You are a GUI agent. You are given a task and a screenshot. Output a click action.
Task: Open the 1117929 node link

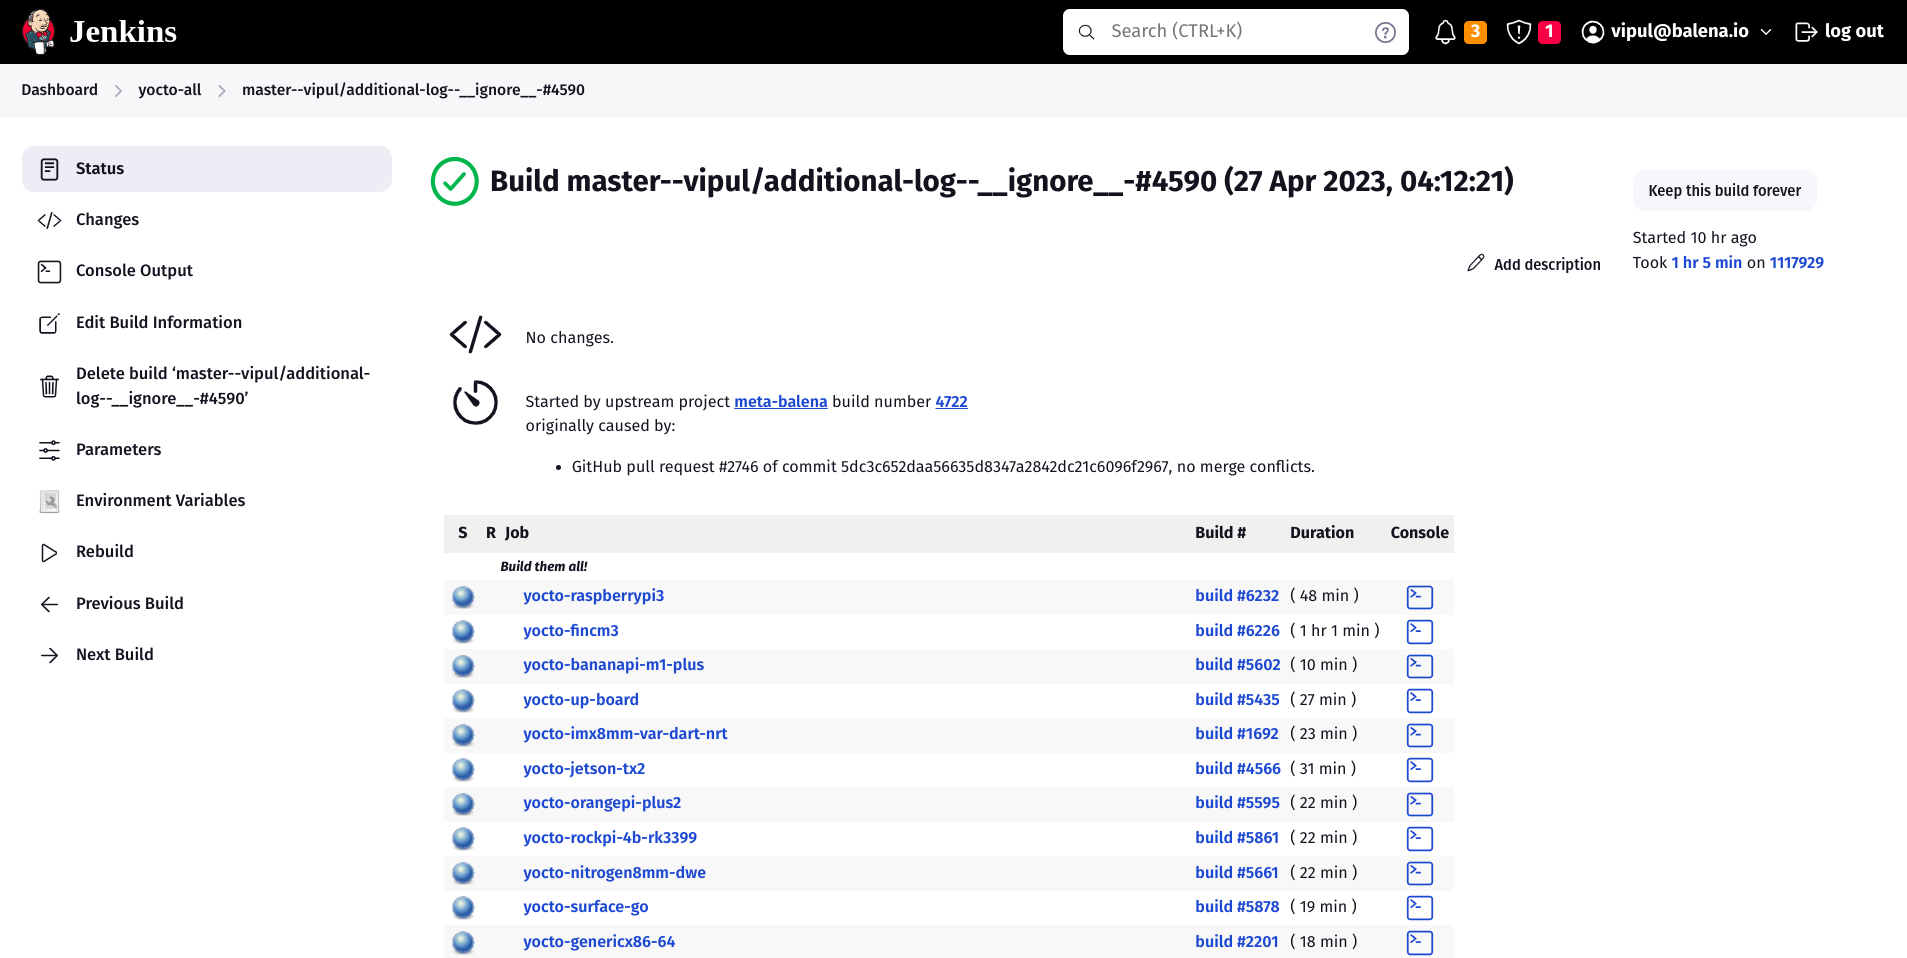[1797, 262]
